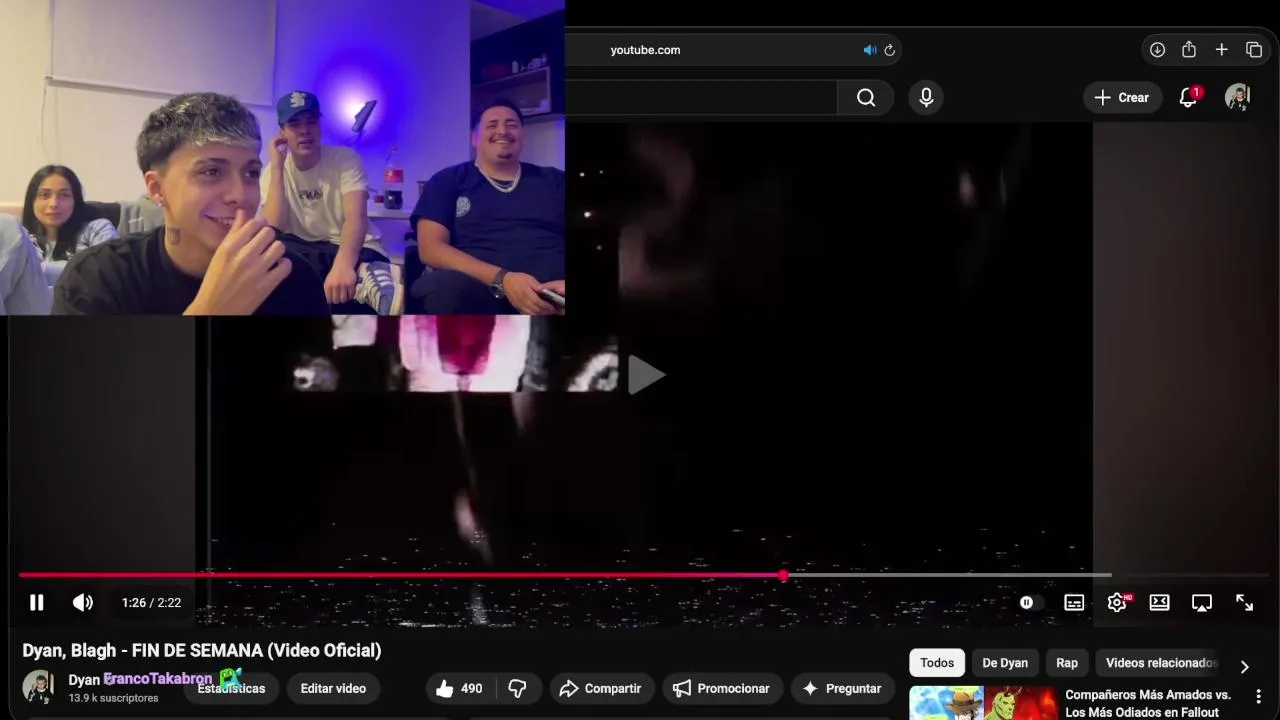The width and height of the screenshot is (1280, 720).
Task: Mute the tab via the address bar speaker icon
Action: pyautogui.click(x=869, y=50)
